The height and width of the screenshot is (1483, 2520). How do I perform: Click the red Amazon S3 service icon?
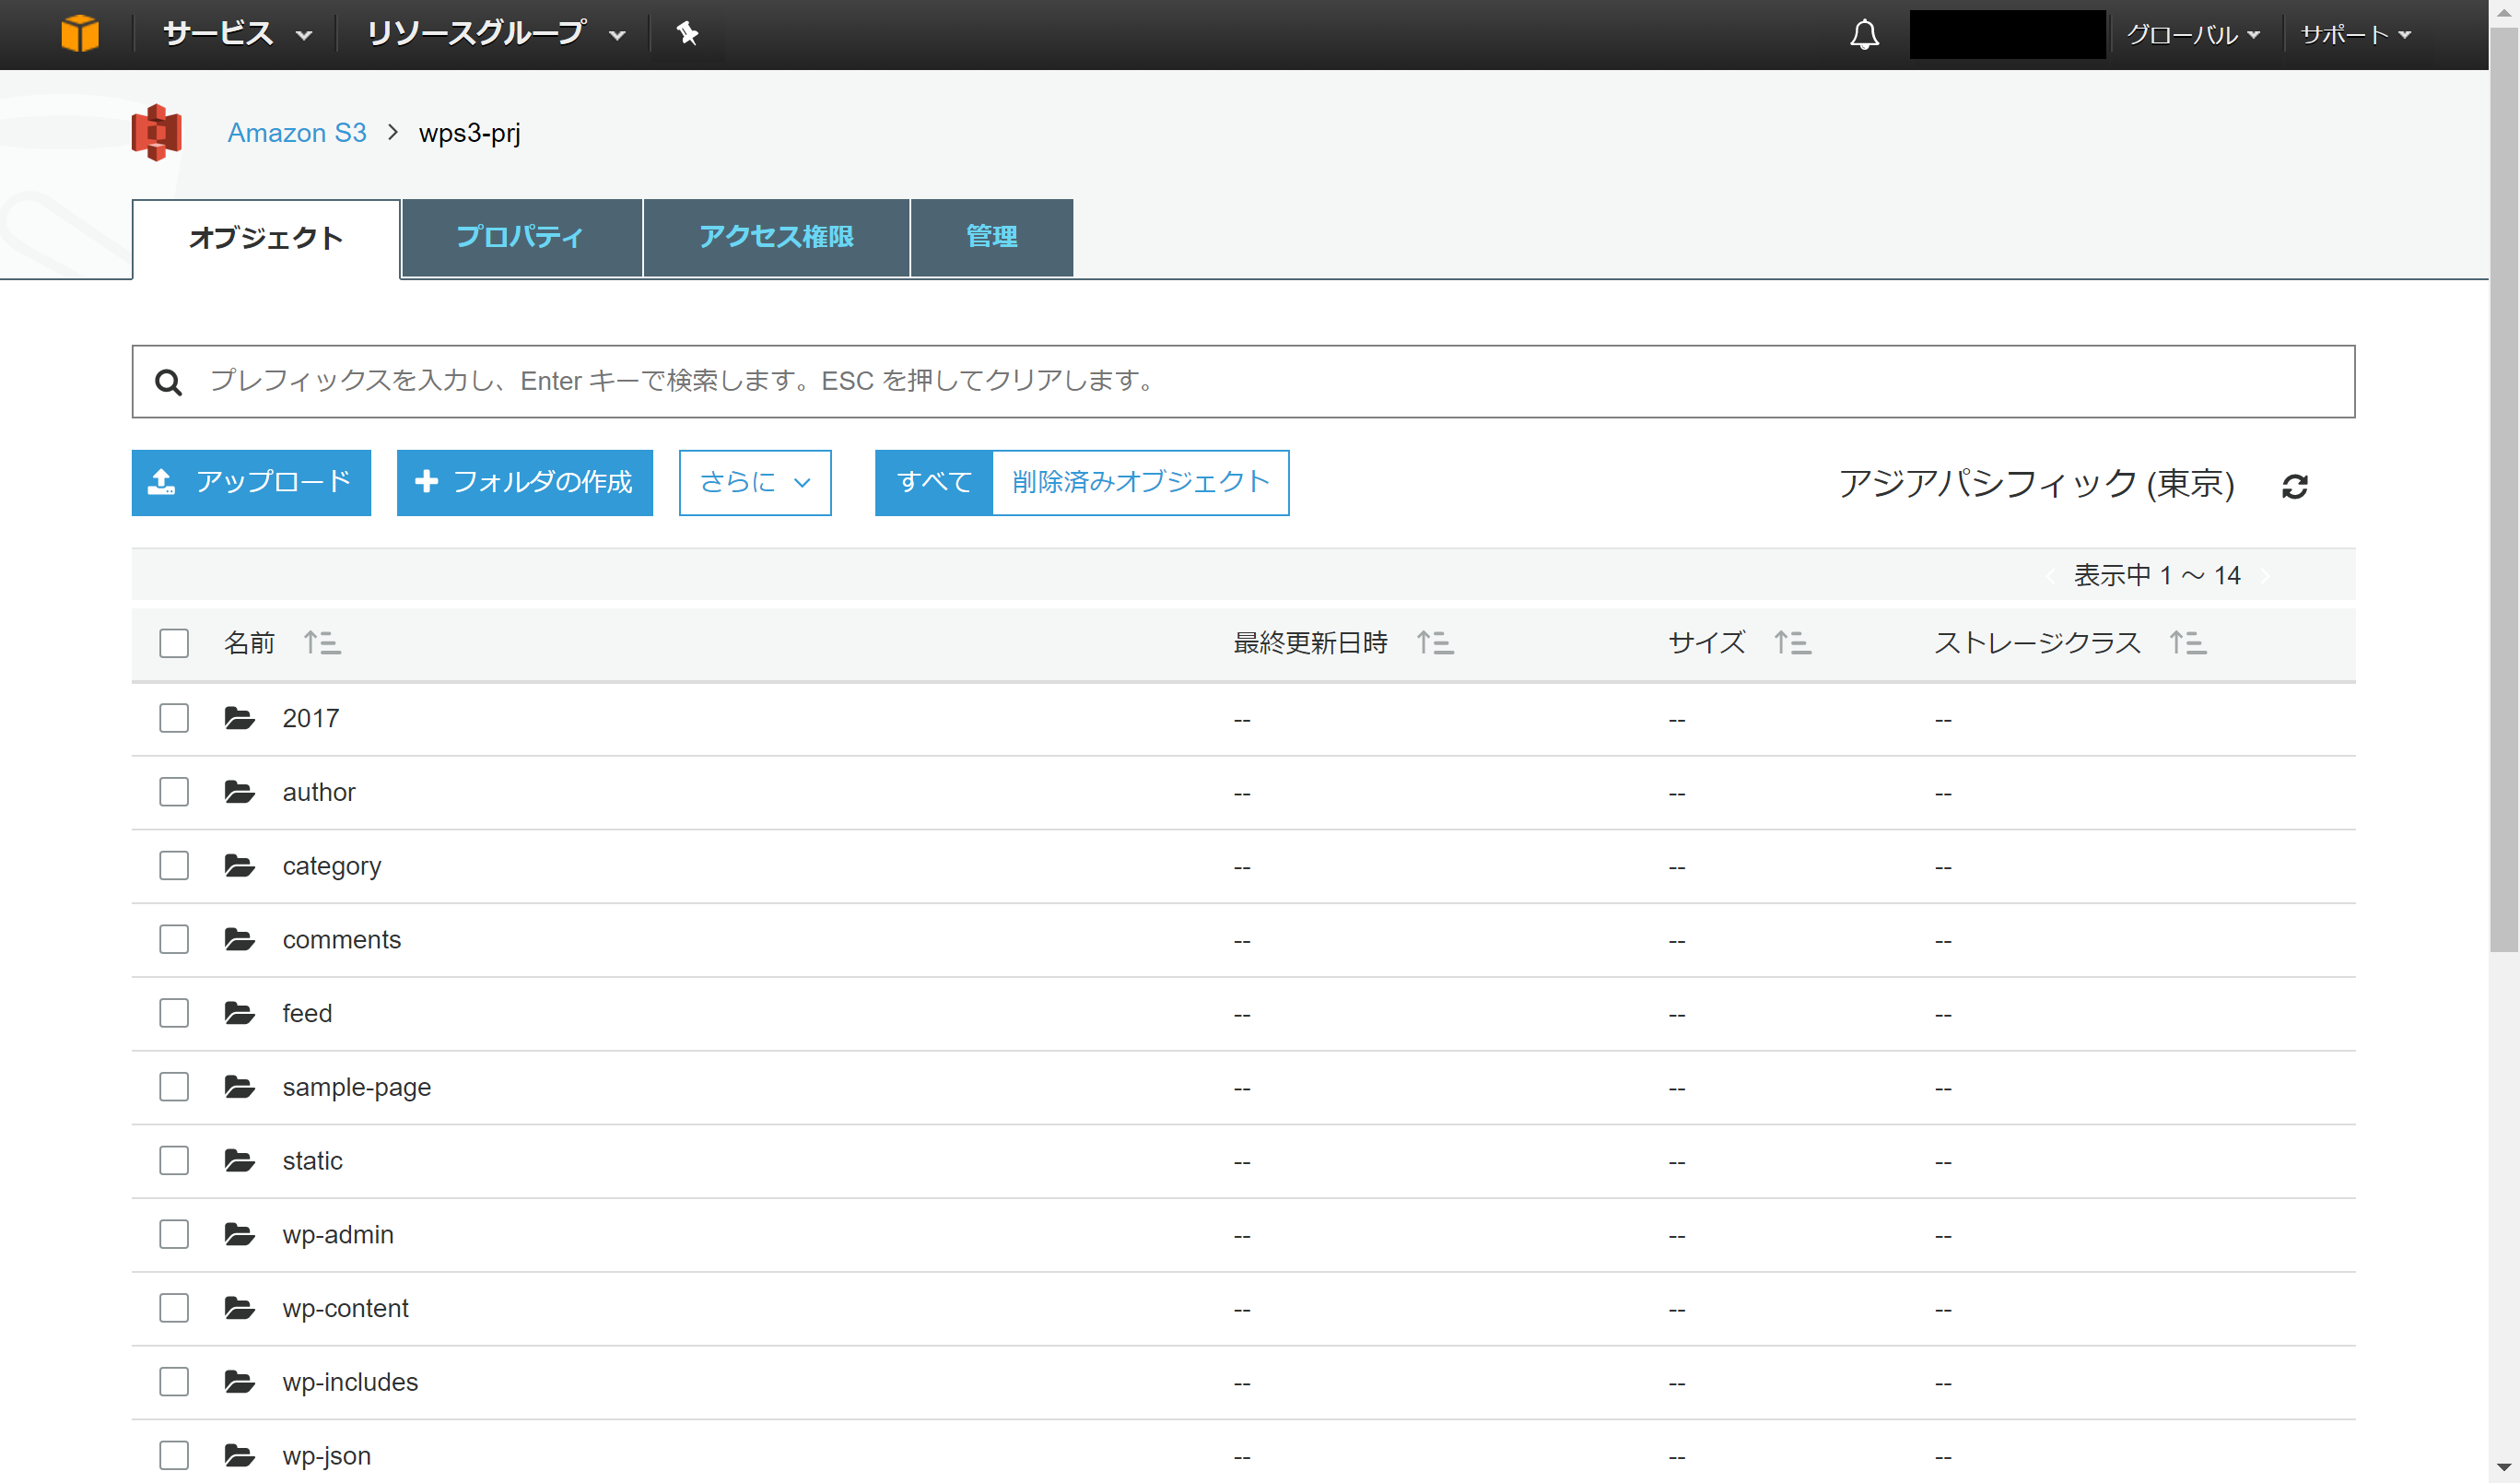(x=156, y=132)
